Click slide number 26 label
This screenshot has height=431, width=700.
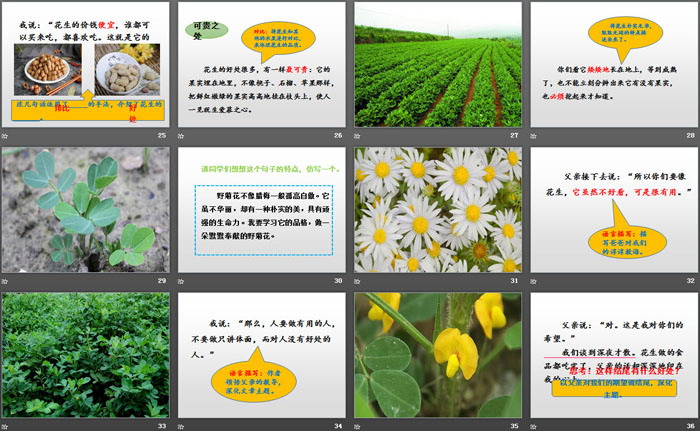[x=338, y=135]
